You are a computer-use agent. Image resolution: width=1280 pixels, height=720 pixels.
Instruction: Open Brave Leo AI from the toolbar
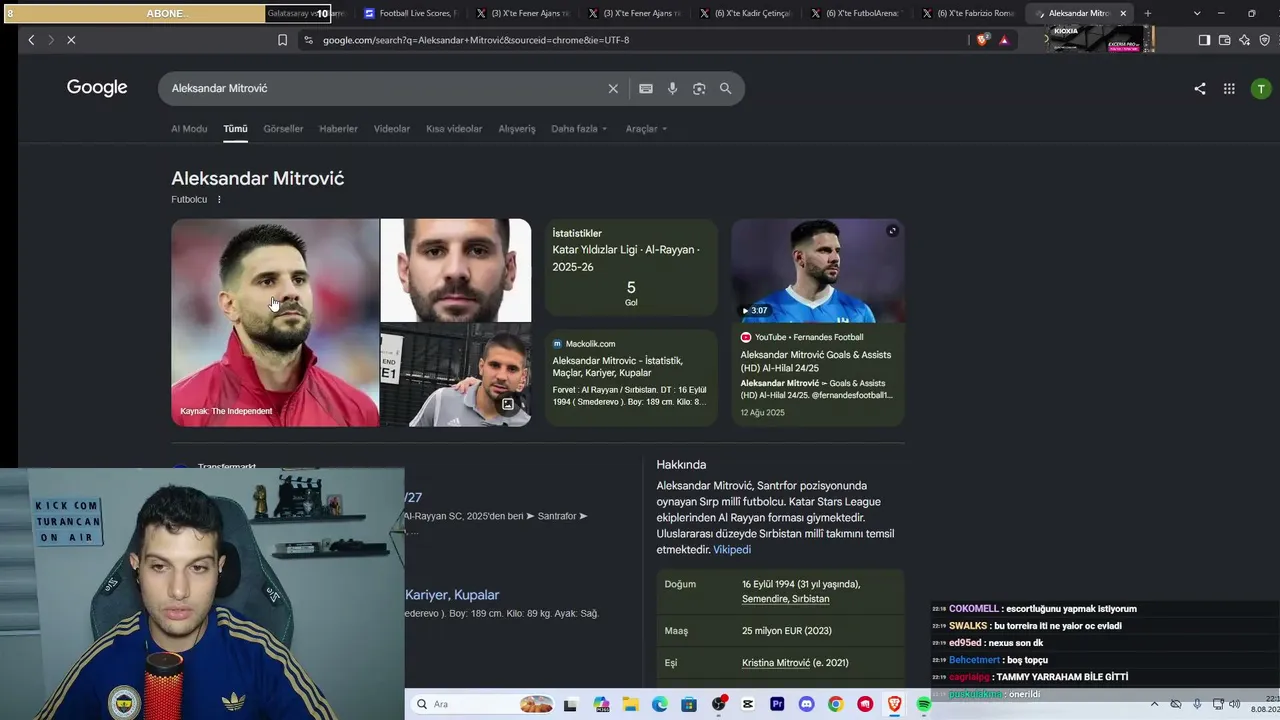1244,40
